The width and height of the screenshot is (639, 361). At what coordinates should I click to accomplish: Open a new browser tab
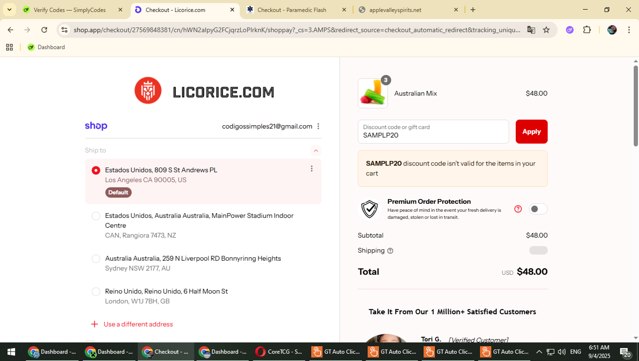[x=473, y=10]
